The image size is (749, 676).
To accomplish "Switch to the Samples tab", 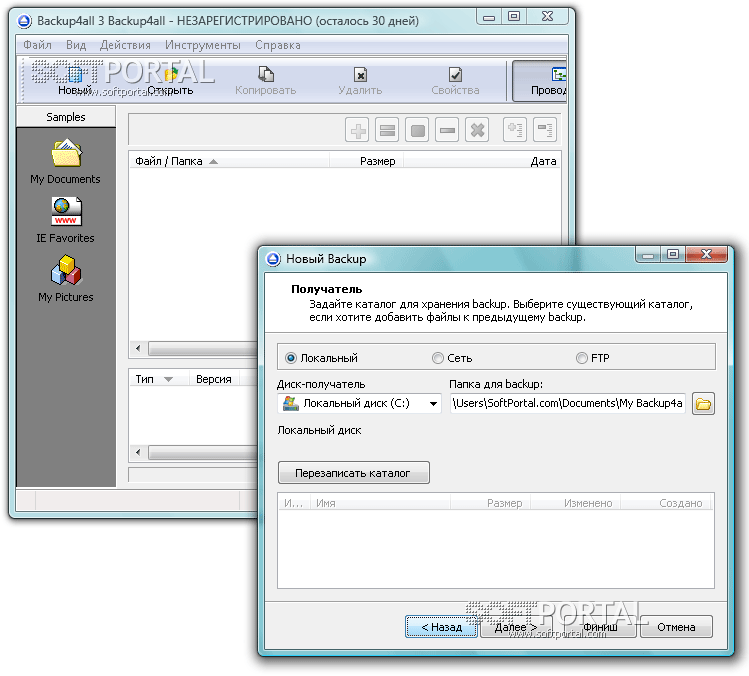I will click(66, 117).
